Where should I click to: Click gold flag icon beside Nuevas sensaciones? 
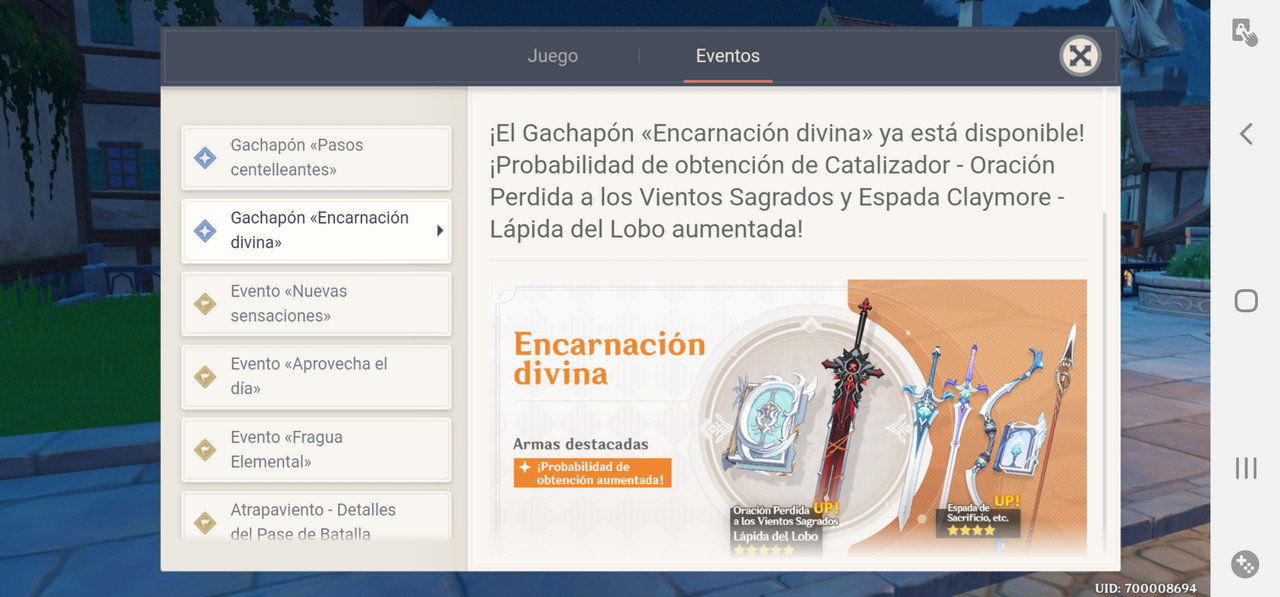point(205,304)
